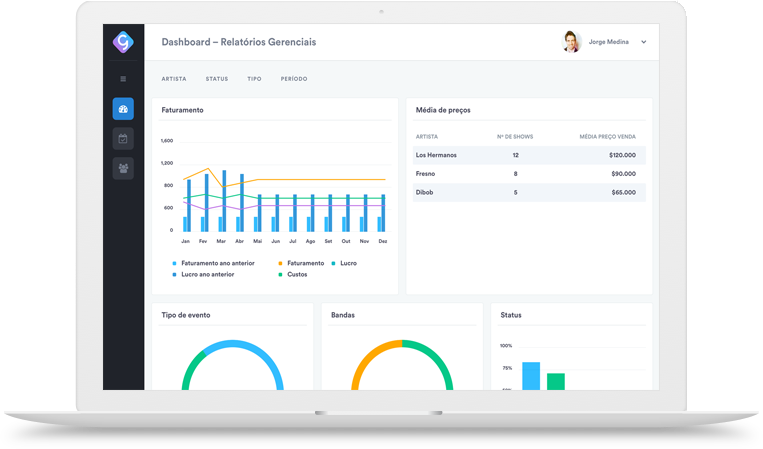Screen dimensions: 763x449
Task: Click Jorge Medina's profile avatar
Action: [x=571, y=42]
